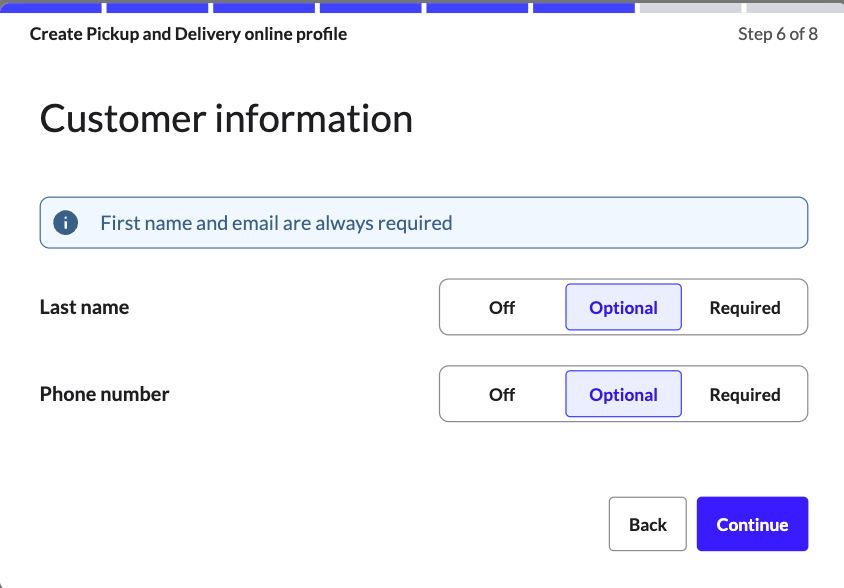Click the Phone number label
Image resolution: width=844 pixels, height=588 pixels.
(x=104, y=394)
